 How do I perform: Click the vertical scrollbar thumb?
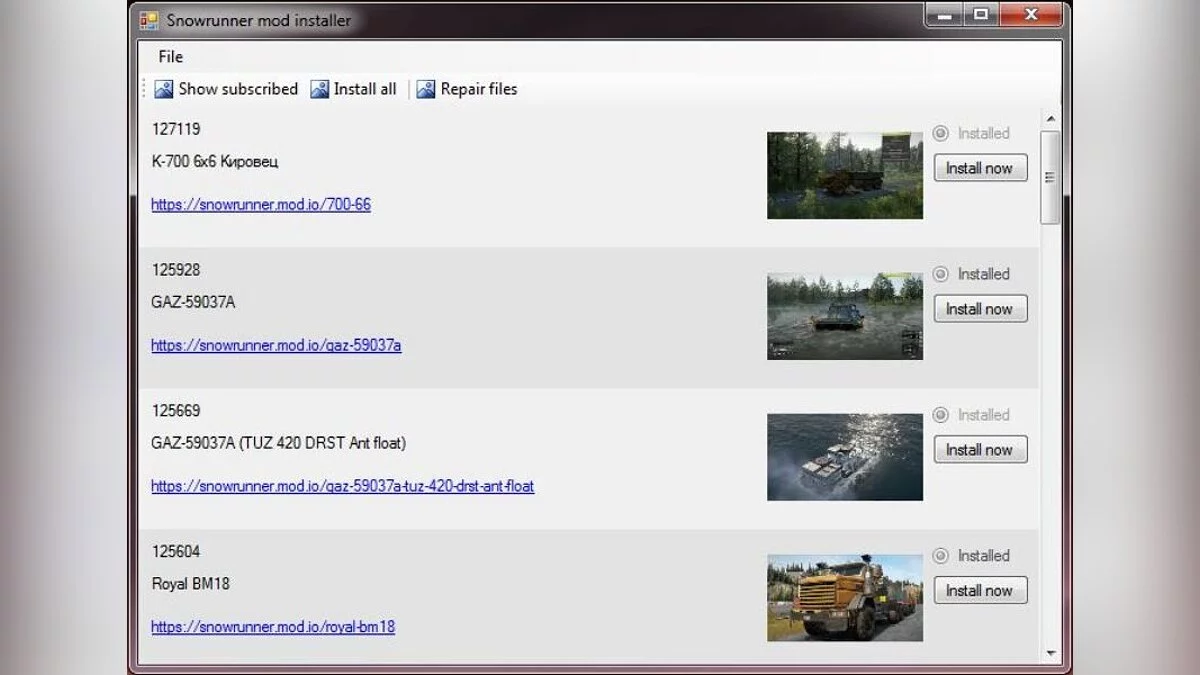1050,177
